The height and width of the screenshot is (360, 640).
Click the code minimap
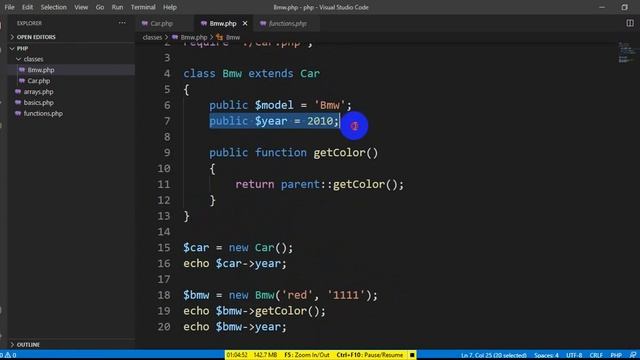point(625,53)
